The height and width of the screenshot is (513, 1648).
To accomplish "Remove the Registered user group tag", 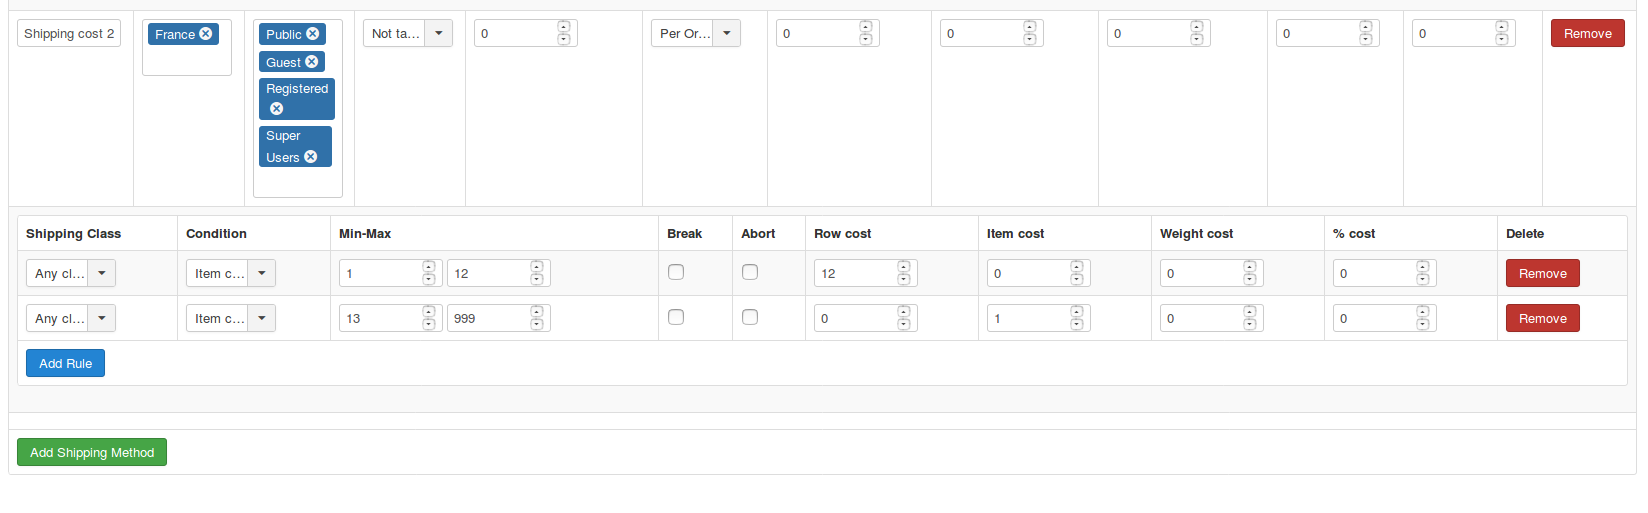I will pos(277,109).
